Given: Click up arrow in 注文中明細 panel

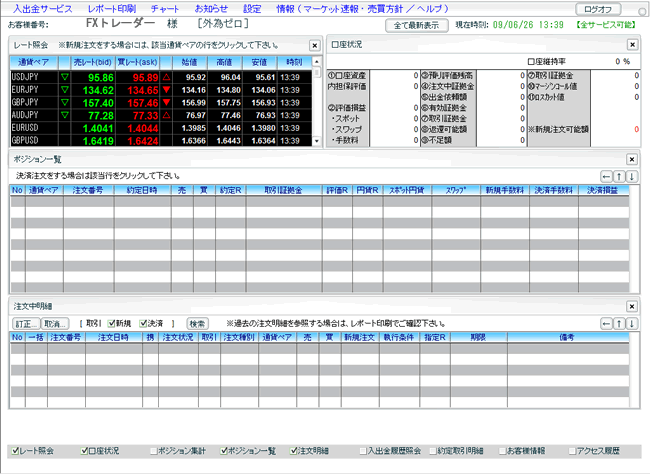Looking at the screenshot, I should (619, 323).
